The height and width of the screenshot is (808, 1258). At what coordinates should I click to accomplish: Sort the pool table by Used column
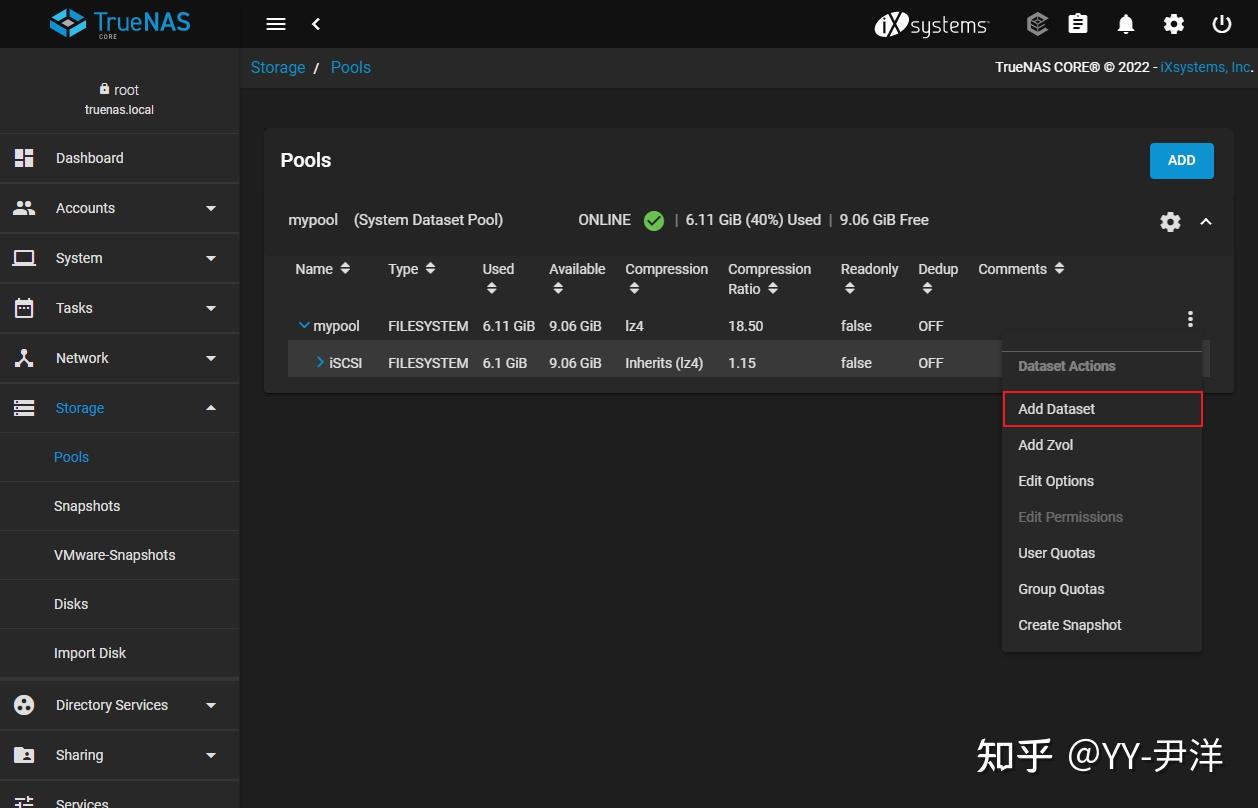pyautogui.click(x=491, y=288)
